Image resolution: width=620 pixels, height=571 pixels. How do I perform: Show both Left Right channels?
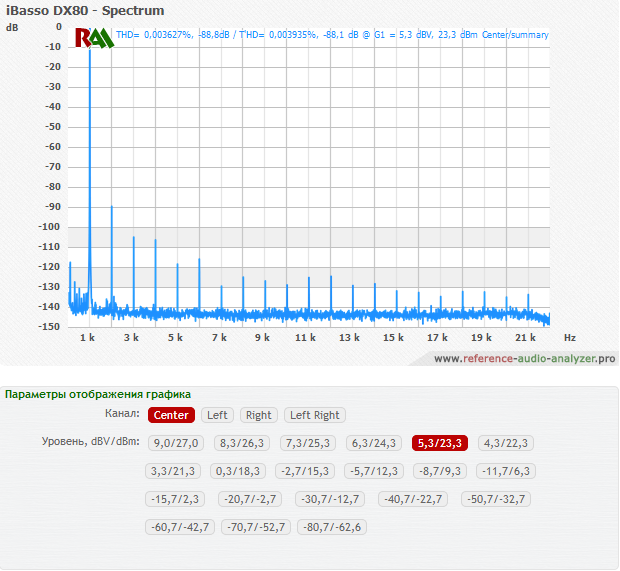coord(315,415)
